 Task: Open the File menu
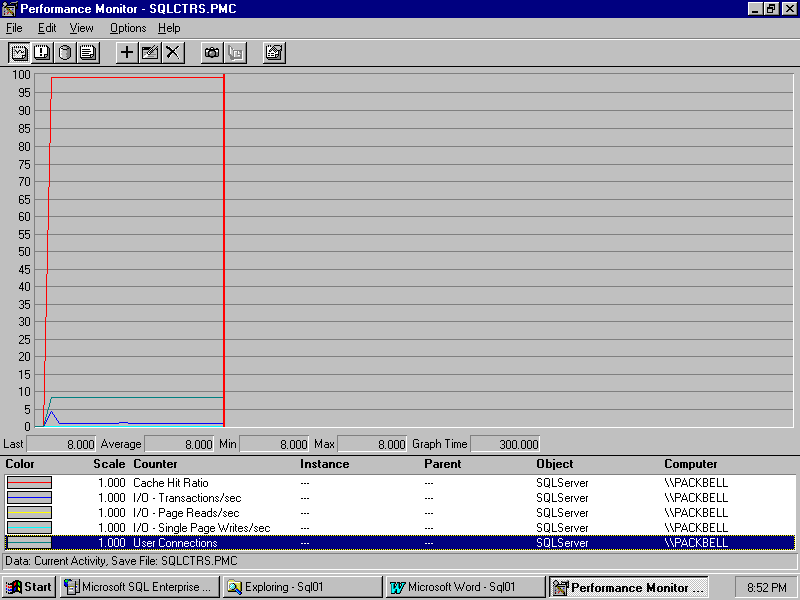tap(14, 28)
